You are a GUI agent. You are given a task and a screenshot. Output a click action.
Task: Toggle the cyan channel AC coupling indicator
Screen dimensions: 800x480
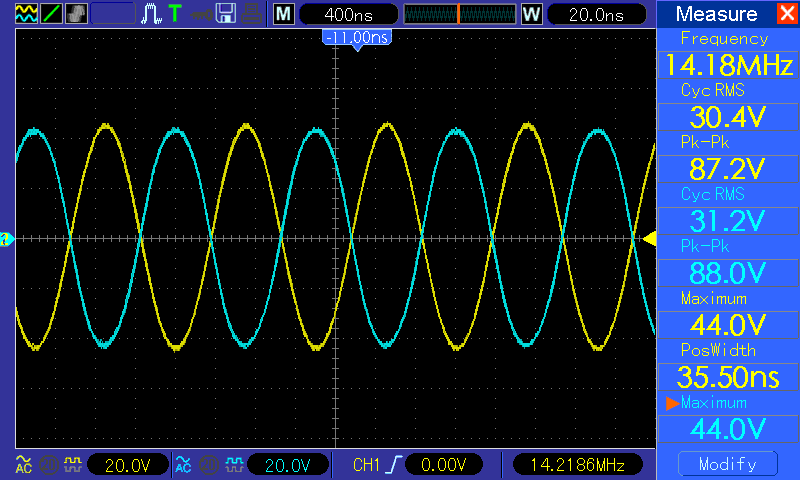click(183, 464)
